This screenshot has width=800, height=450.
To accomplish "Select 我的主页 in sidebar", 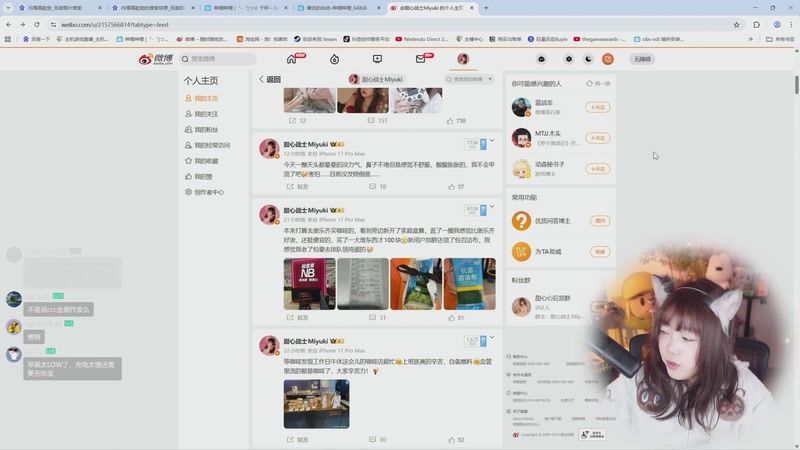I will point(202,98).
